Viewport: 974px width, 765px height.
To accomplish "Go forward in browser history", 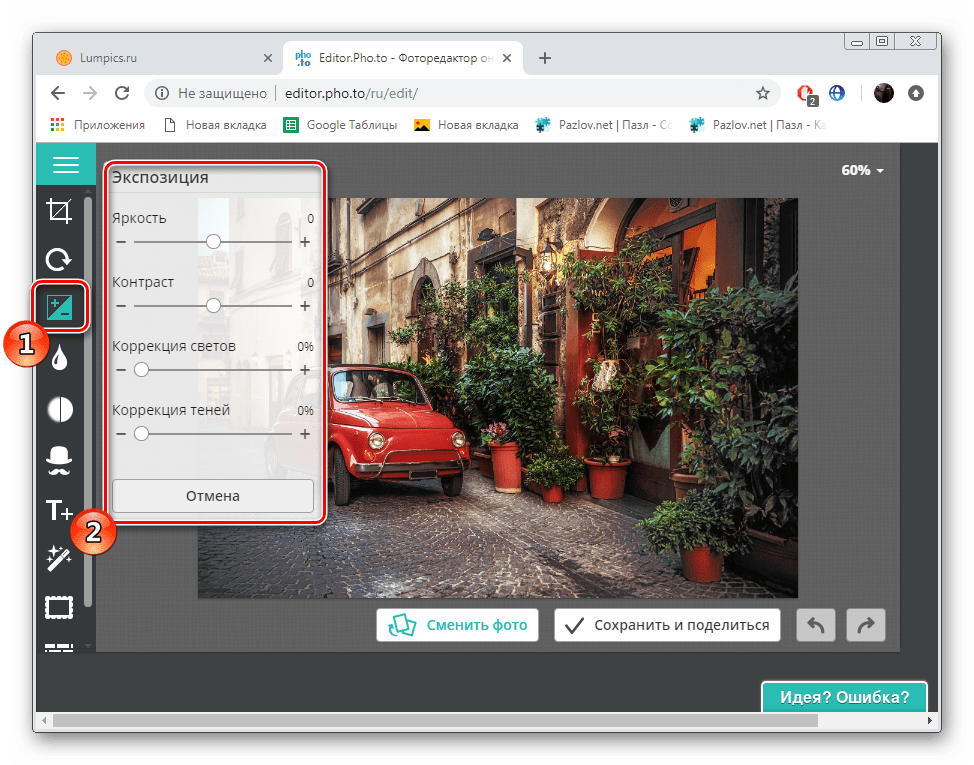I will coord(90,93).
